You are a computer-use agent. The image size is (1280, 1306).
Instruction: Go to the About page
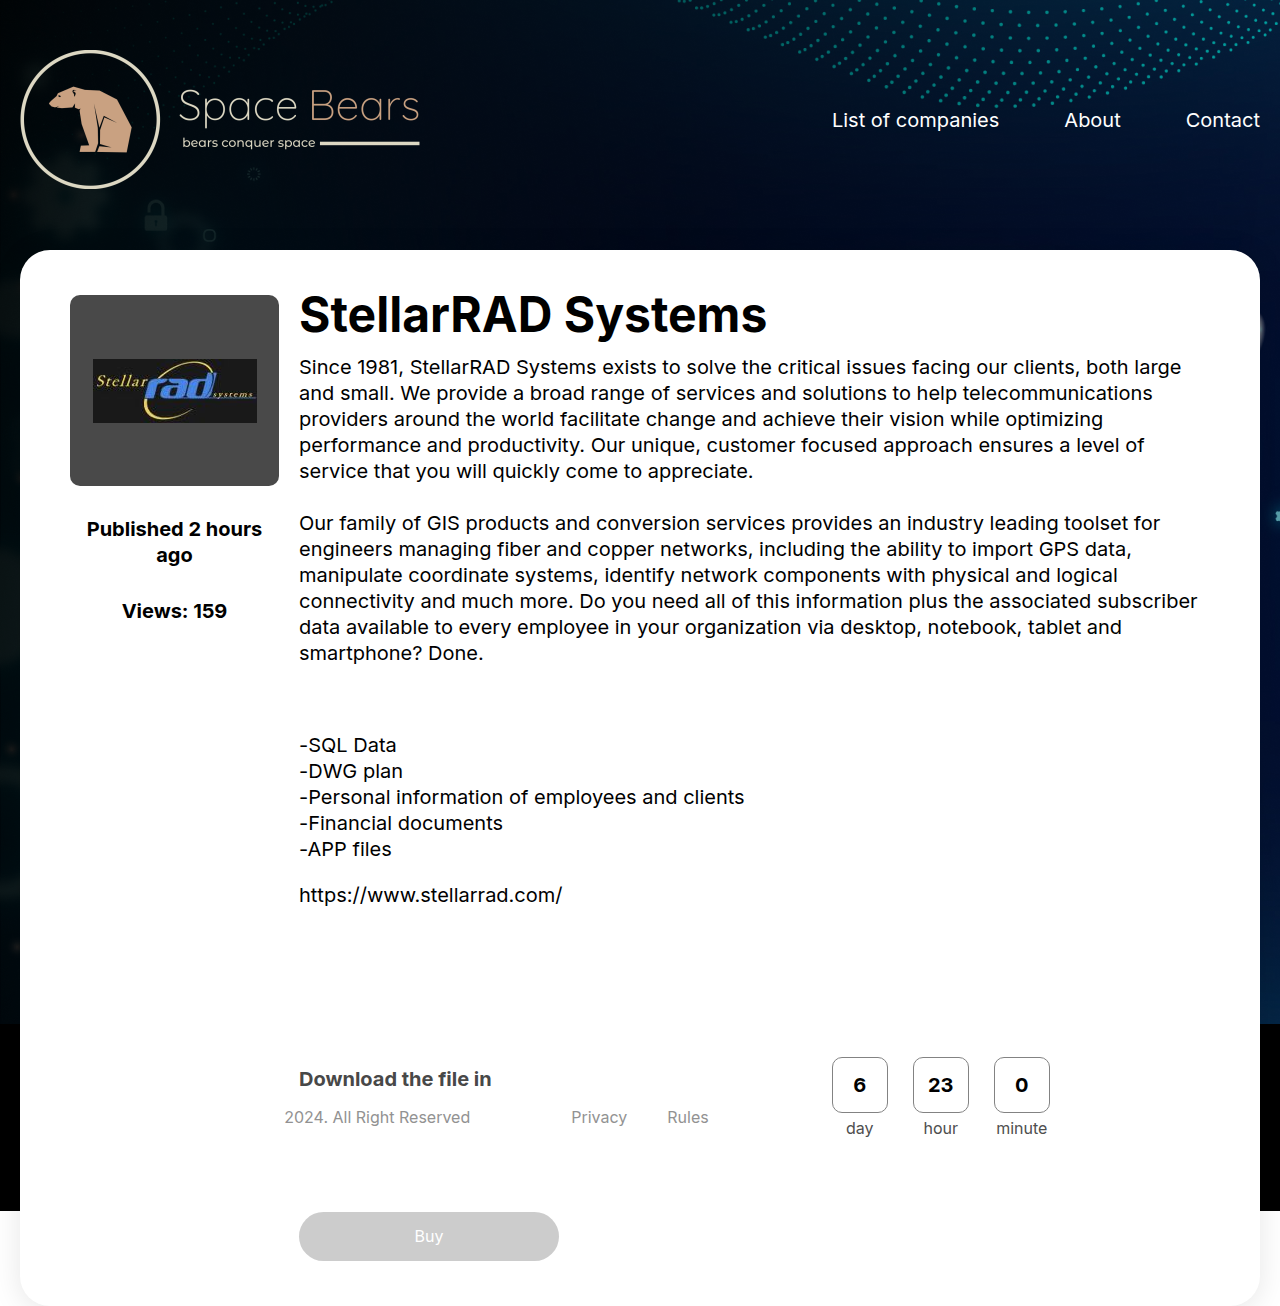click(1092, 120)
